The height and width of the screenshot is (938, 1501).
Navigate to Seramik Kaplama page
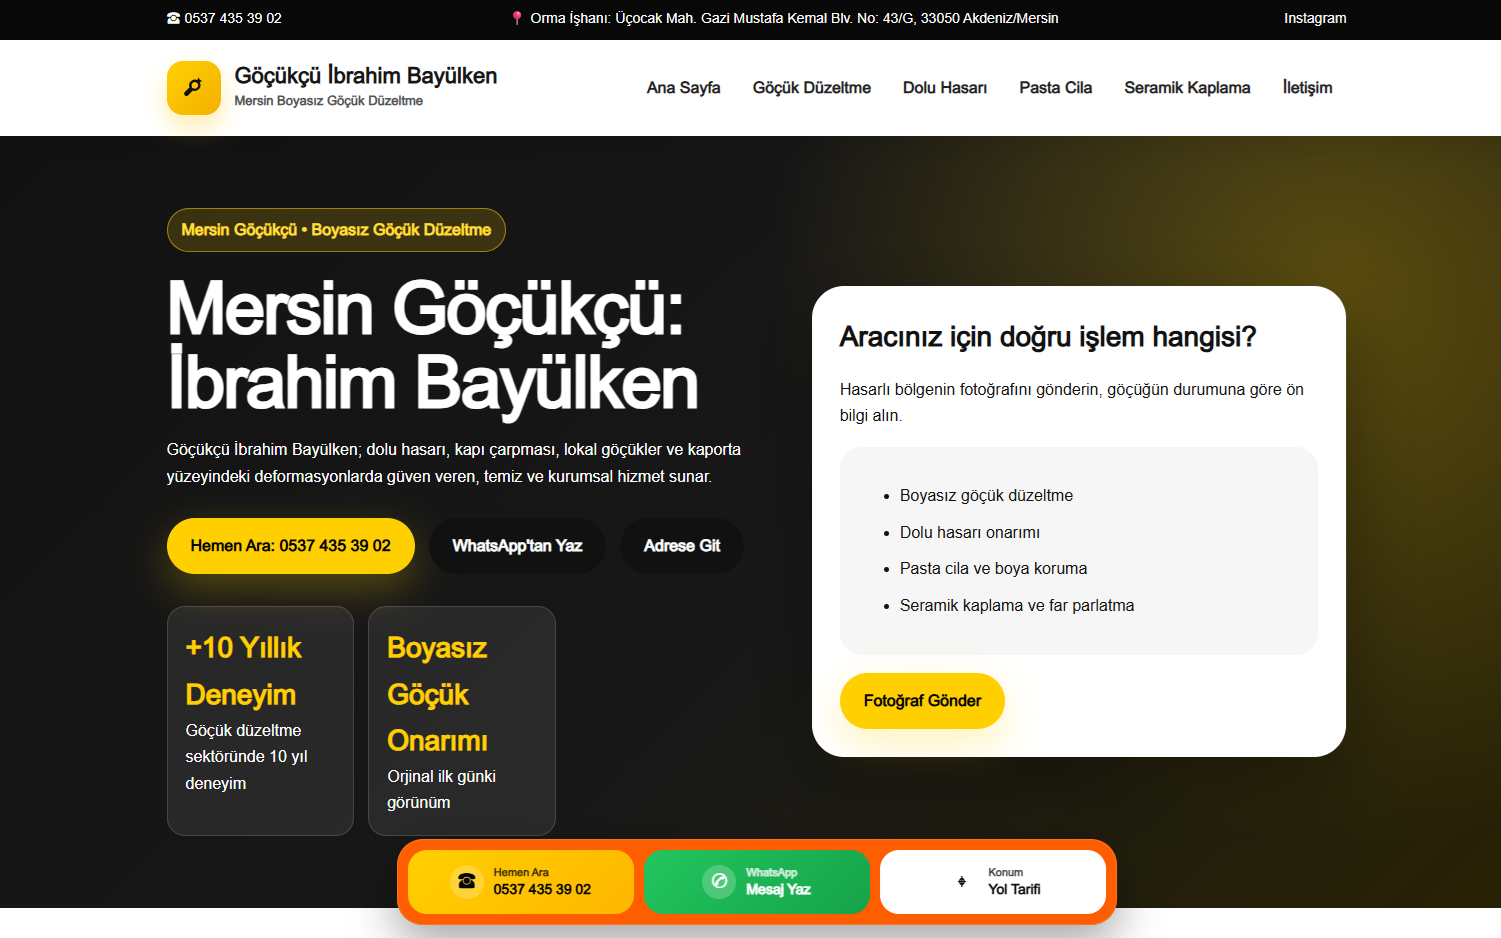(x=1187, y=88)
